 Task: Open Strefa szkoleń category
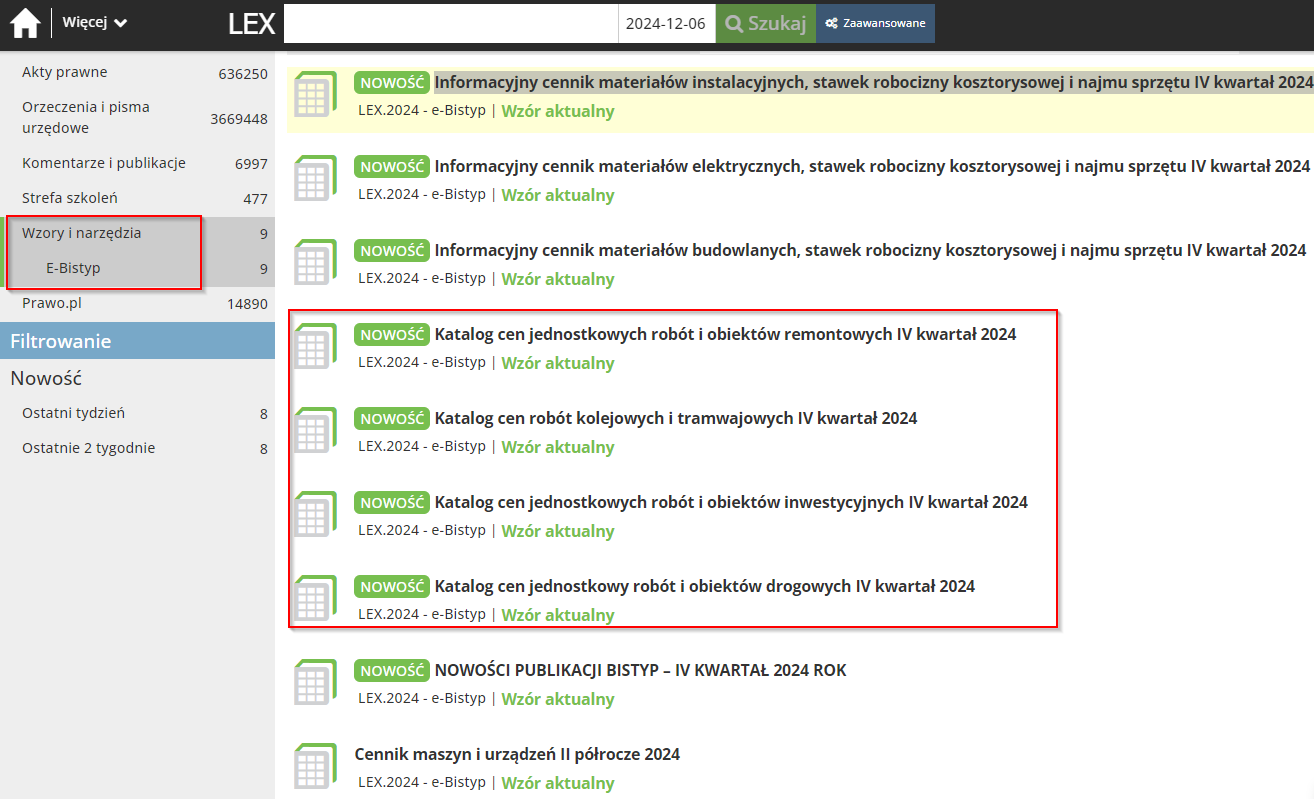tap(70, 198)
